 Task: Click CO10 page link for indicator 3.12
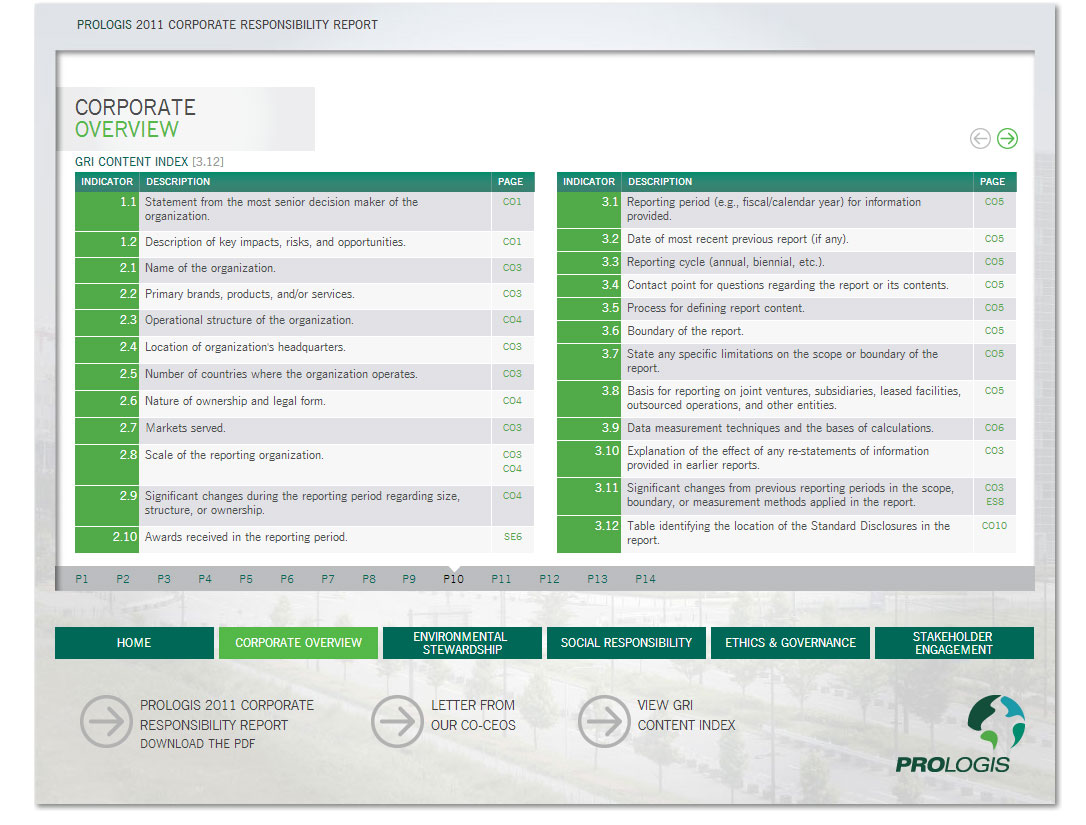pos(994,526)
